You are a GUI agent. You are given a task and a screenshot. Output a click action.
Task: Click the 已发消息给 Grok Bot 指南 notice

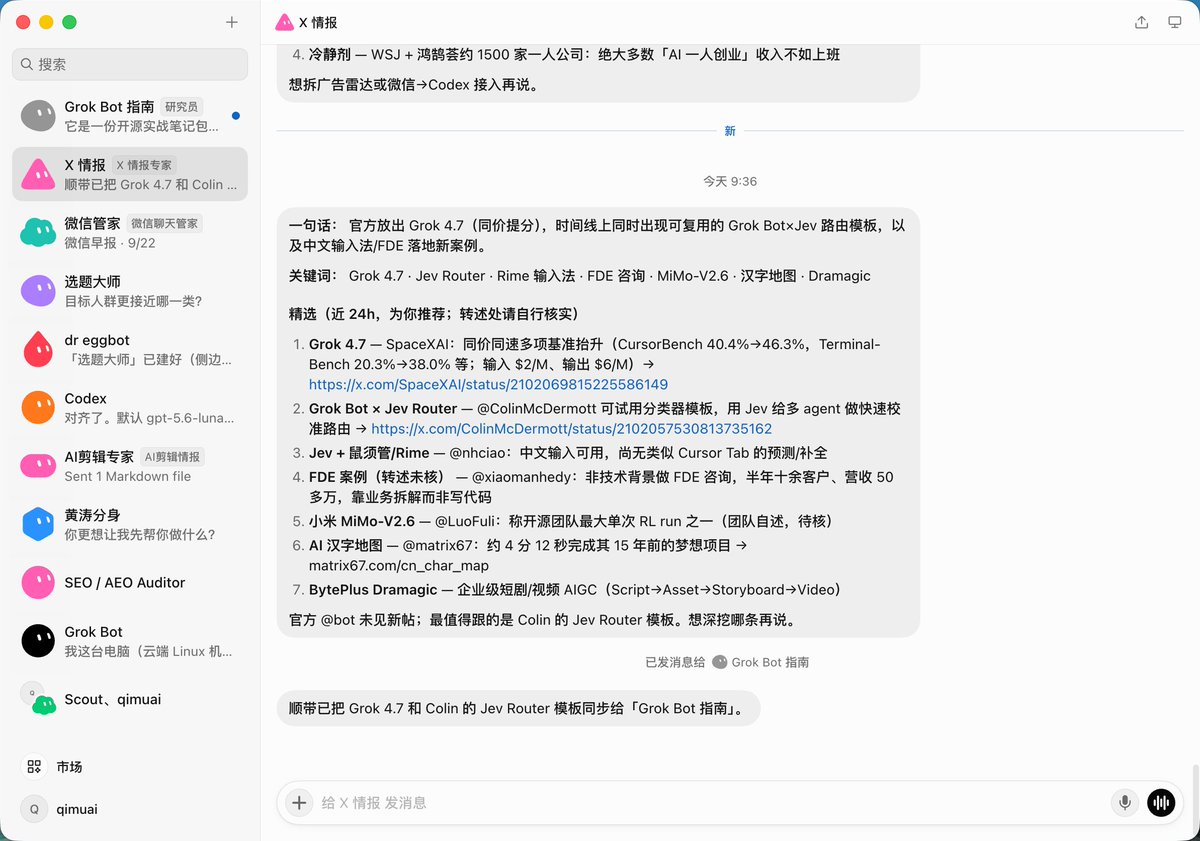(x=727, y=662)
